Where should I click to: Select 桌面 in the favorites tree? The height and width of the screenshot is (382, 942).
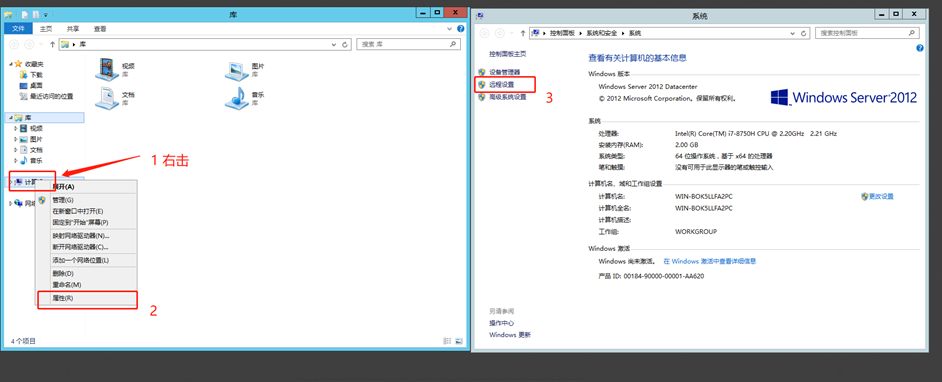36,85
